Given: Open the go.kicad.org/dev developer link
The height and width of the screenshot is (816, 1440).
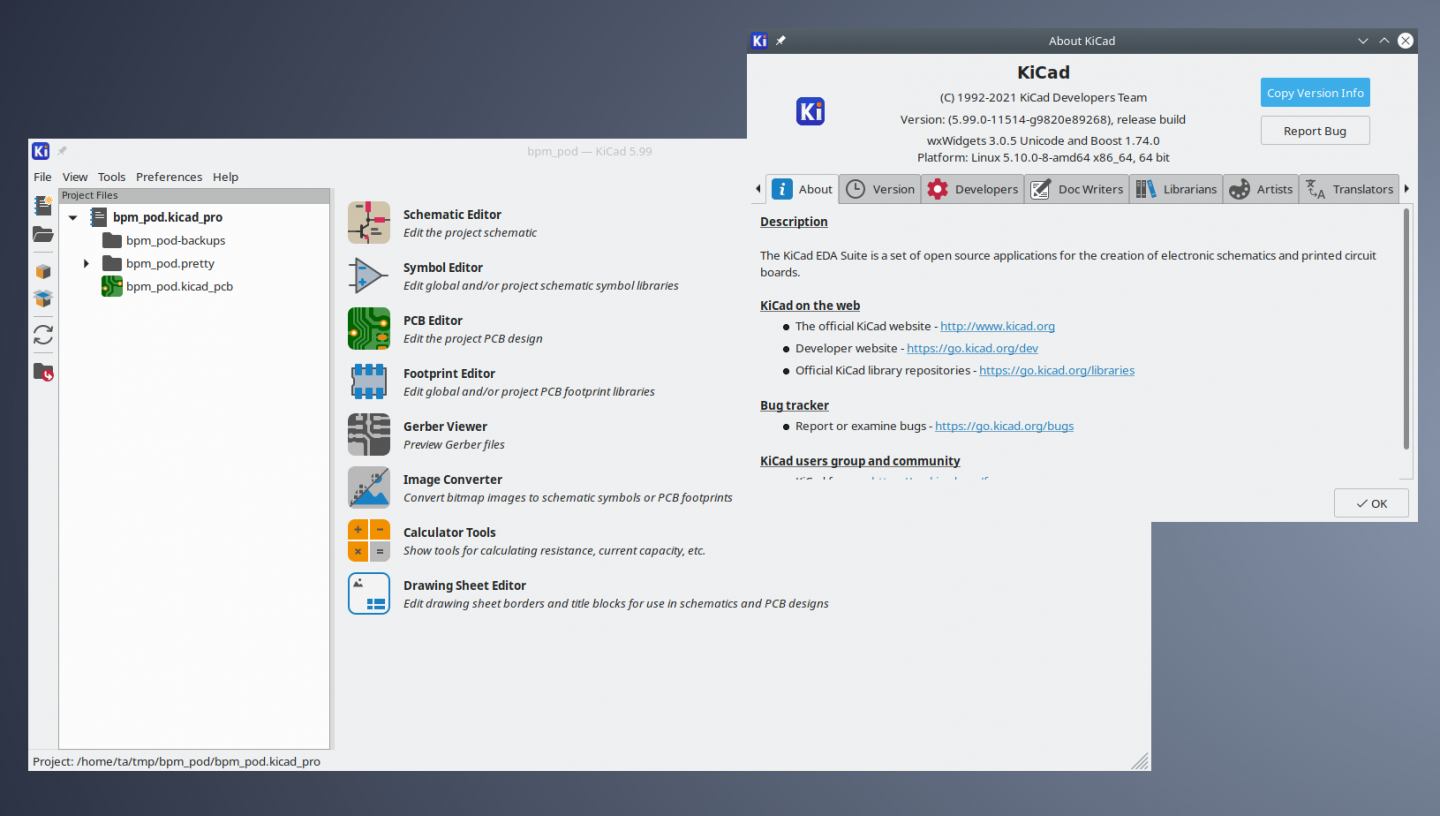Looking at the screenshot, I should point(973,348).
